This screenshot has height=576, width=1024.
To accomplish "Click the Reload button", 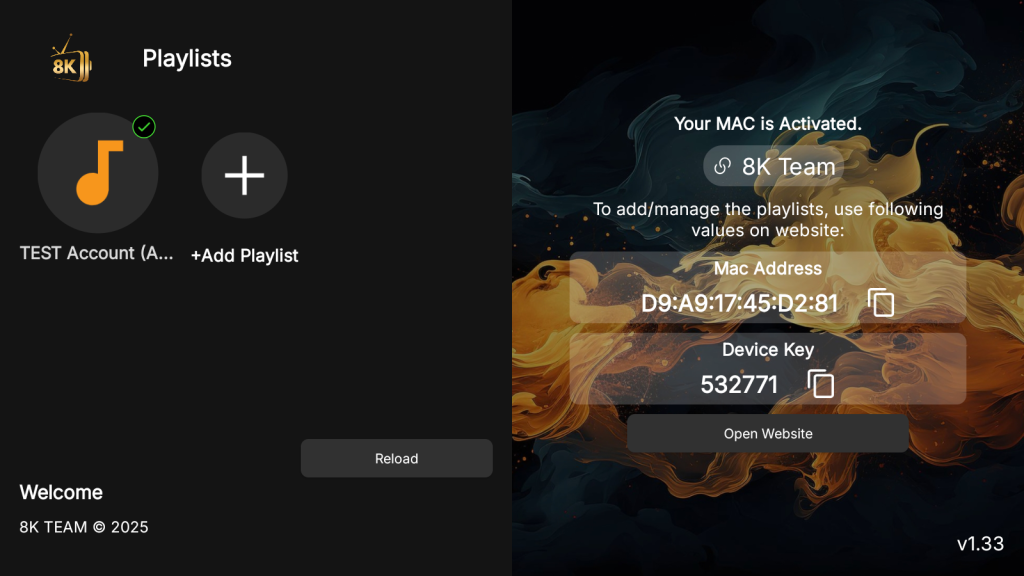I will pyautogui.click(x=396, y=458).
